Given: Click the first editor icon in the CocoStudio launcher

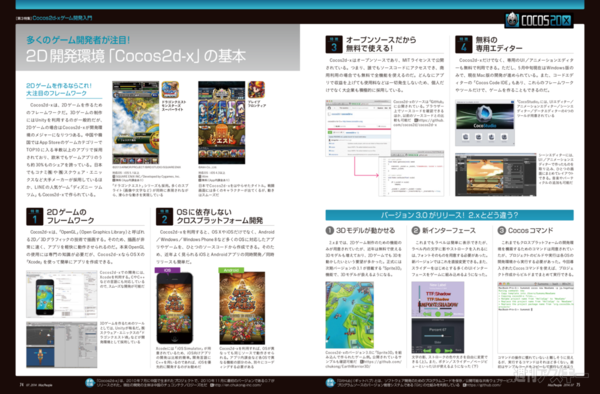Looking at the screenshot, I should click(x=465, y=137).
